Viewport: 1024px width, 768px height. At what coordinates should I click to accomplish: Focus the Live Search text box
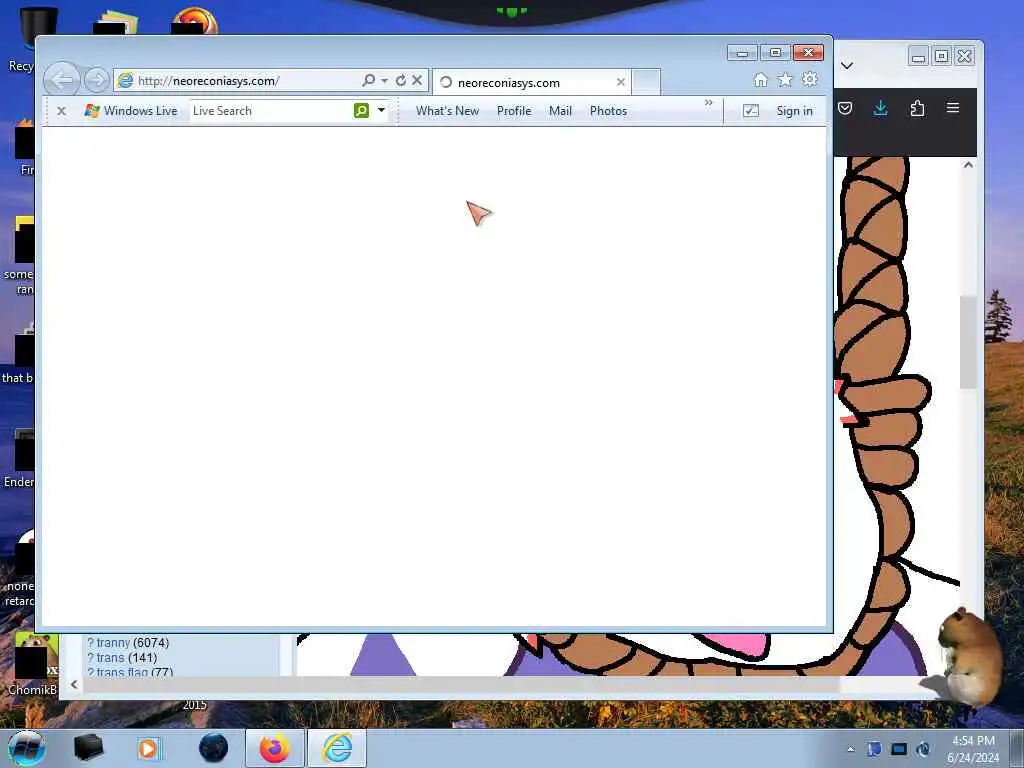coord(271,111)
